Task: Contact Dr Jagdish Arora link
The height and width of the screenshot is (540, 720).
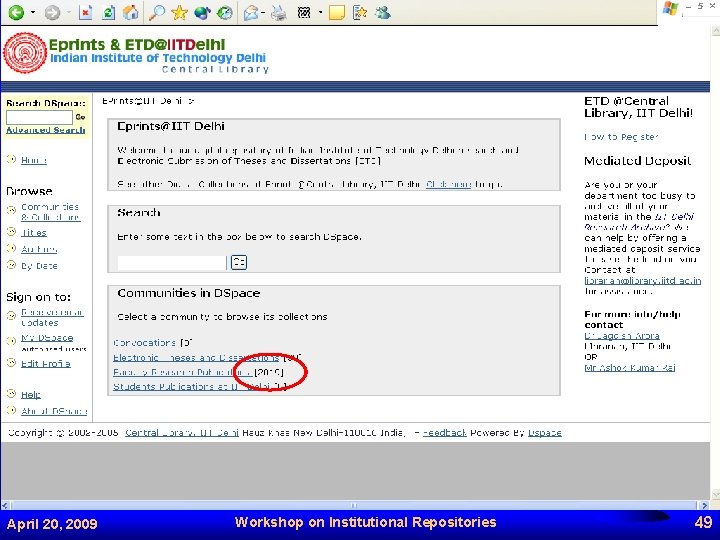Action: pyautogui.click(x=622, y=336)
